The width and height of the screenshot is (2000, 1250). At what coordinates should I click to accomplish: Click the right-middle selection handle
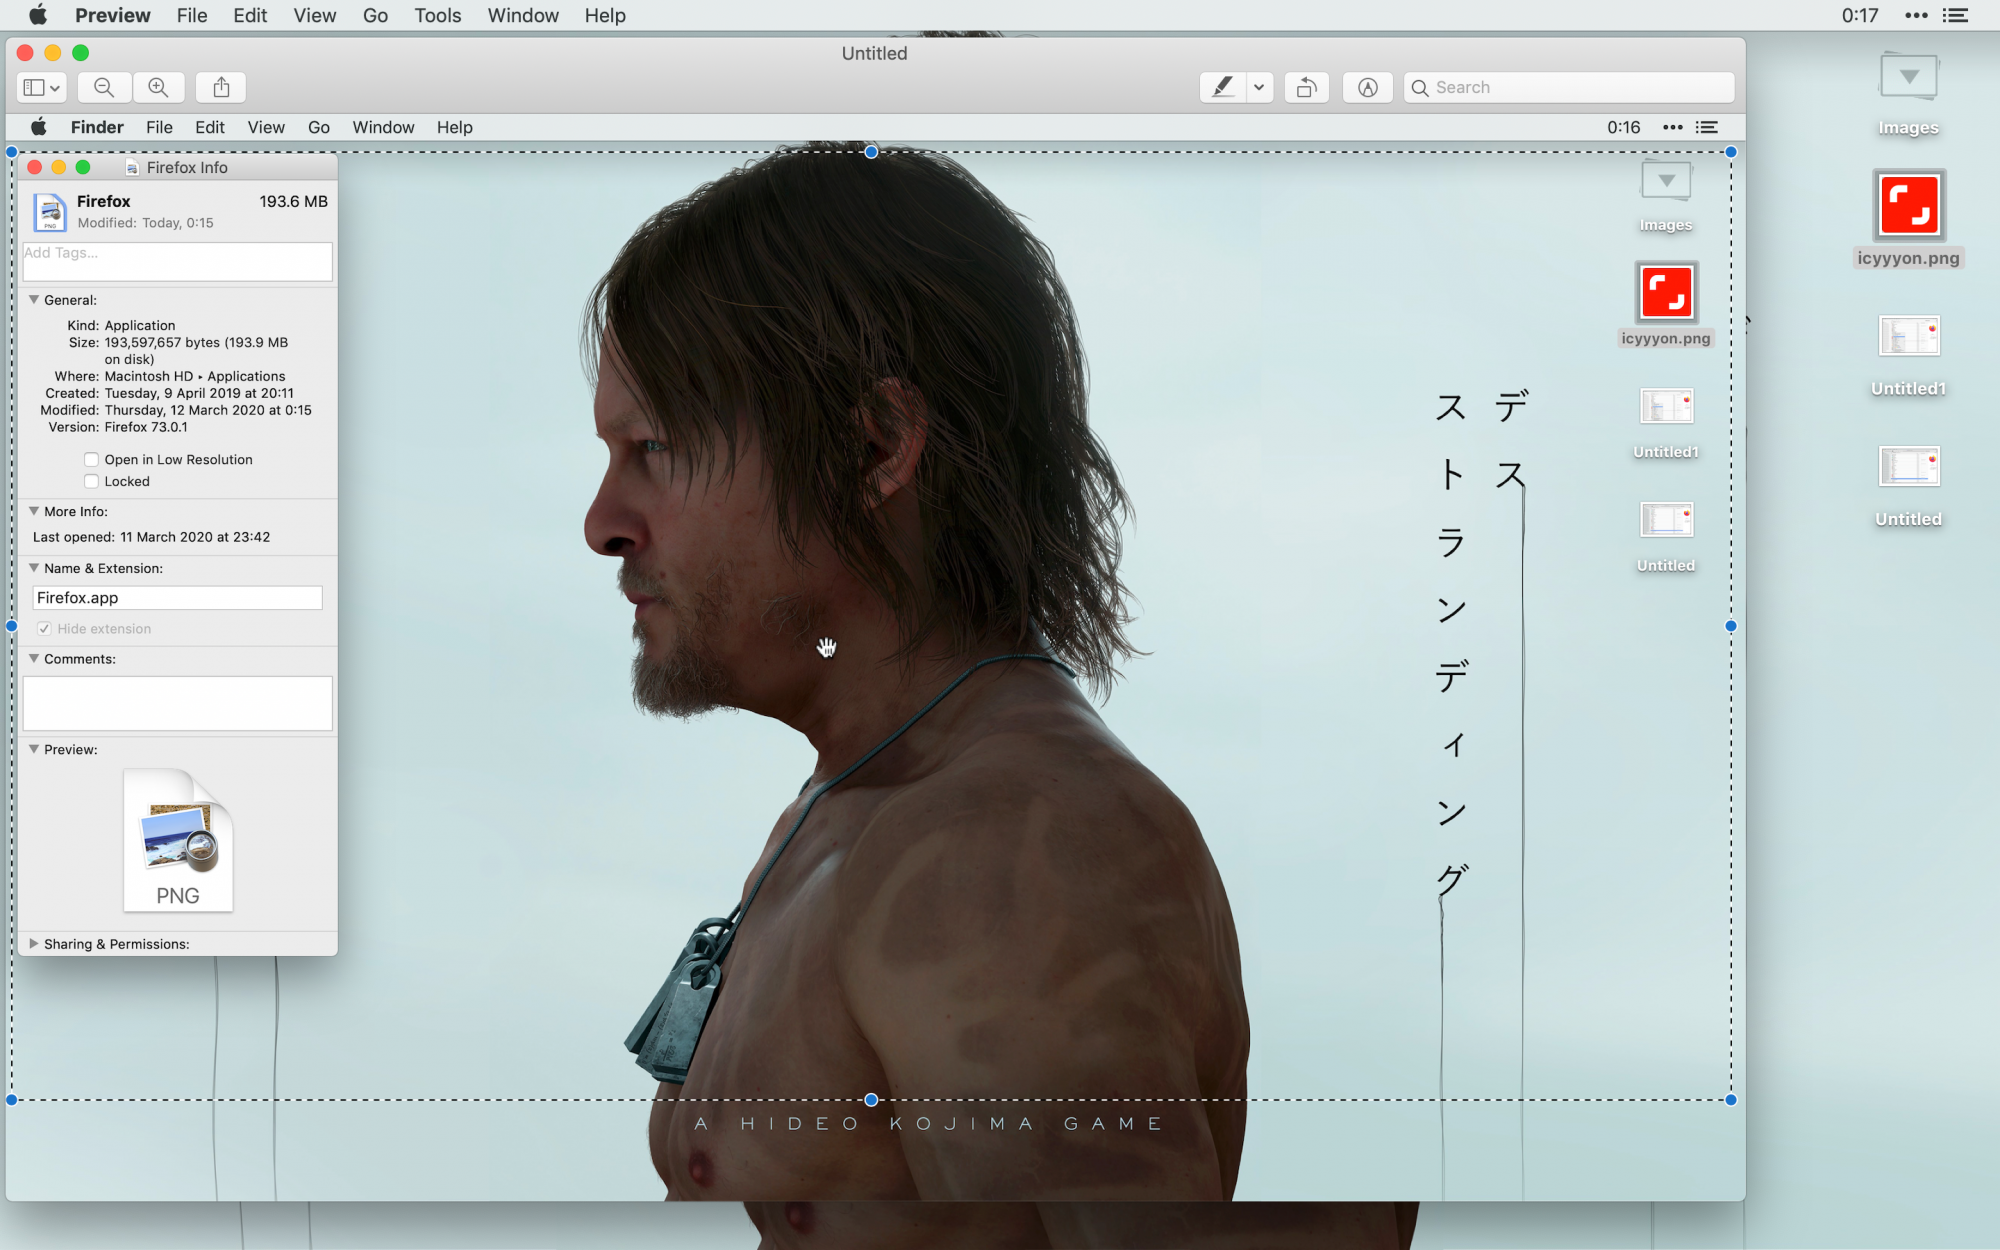click(1731, 626)
